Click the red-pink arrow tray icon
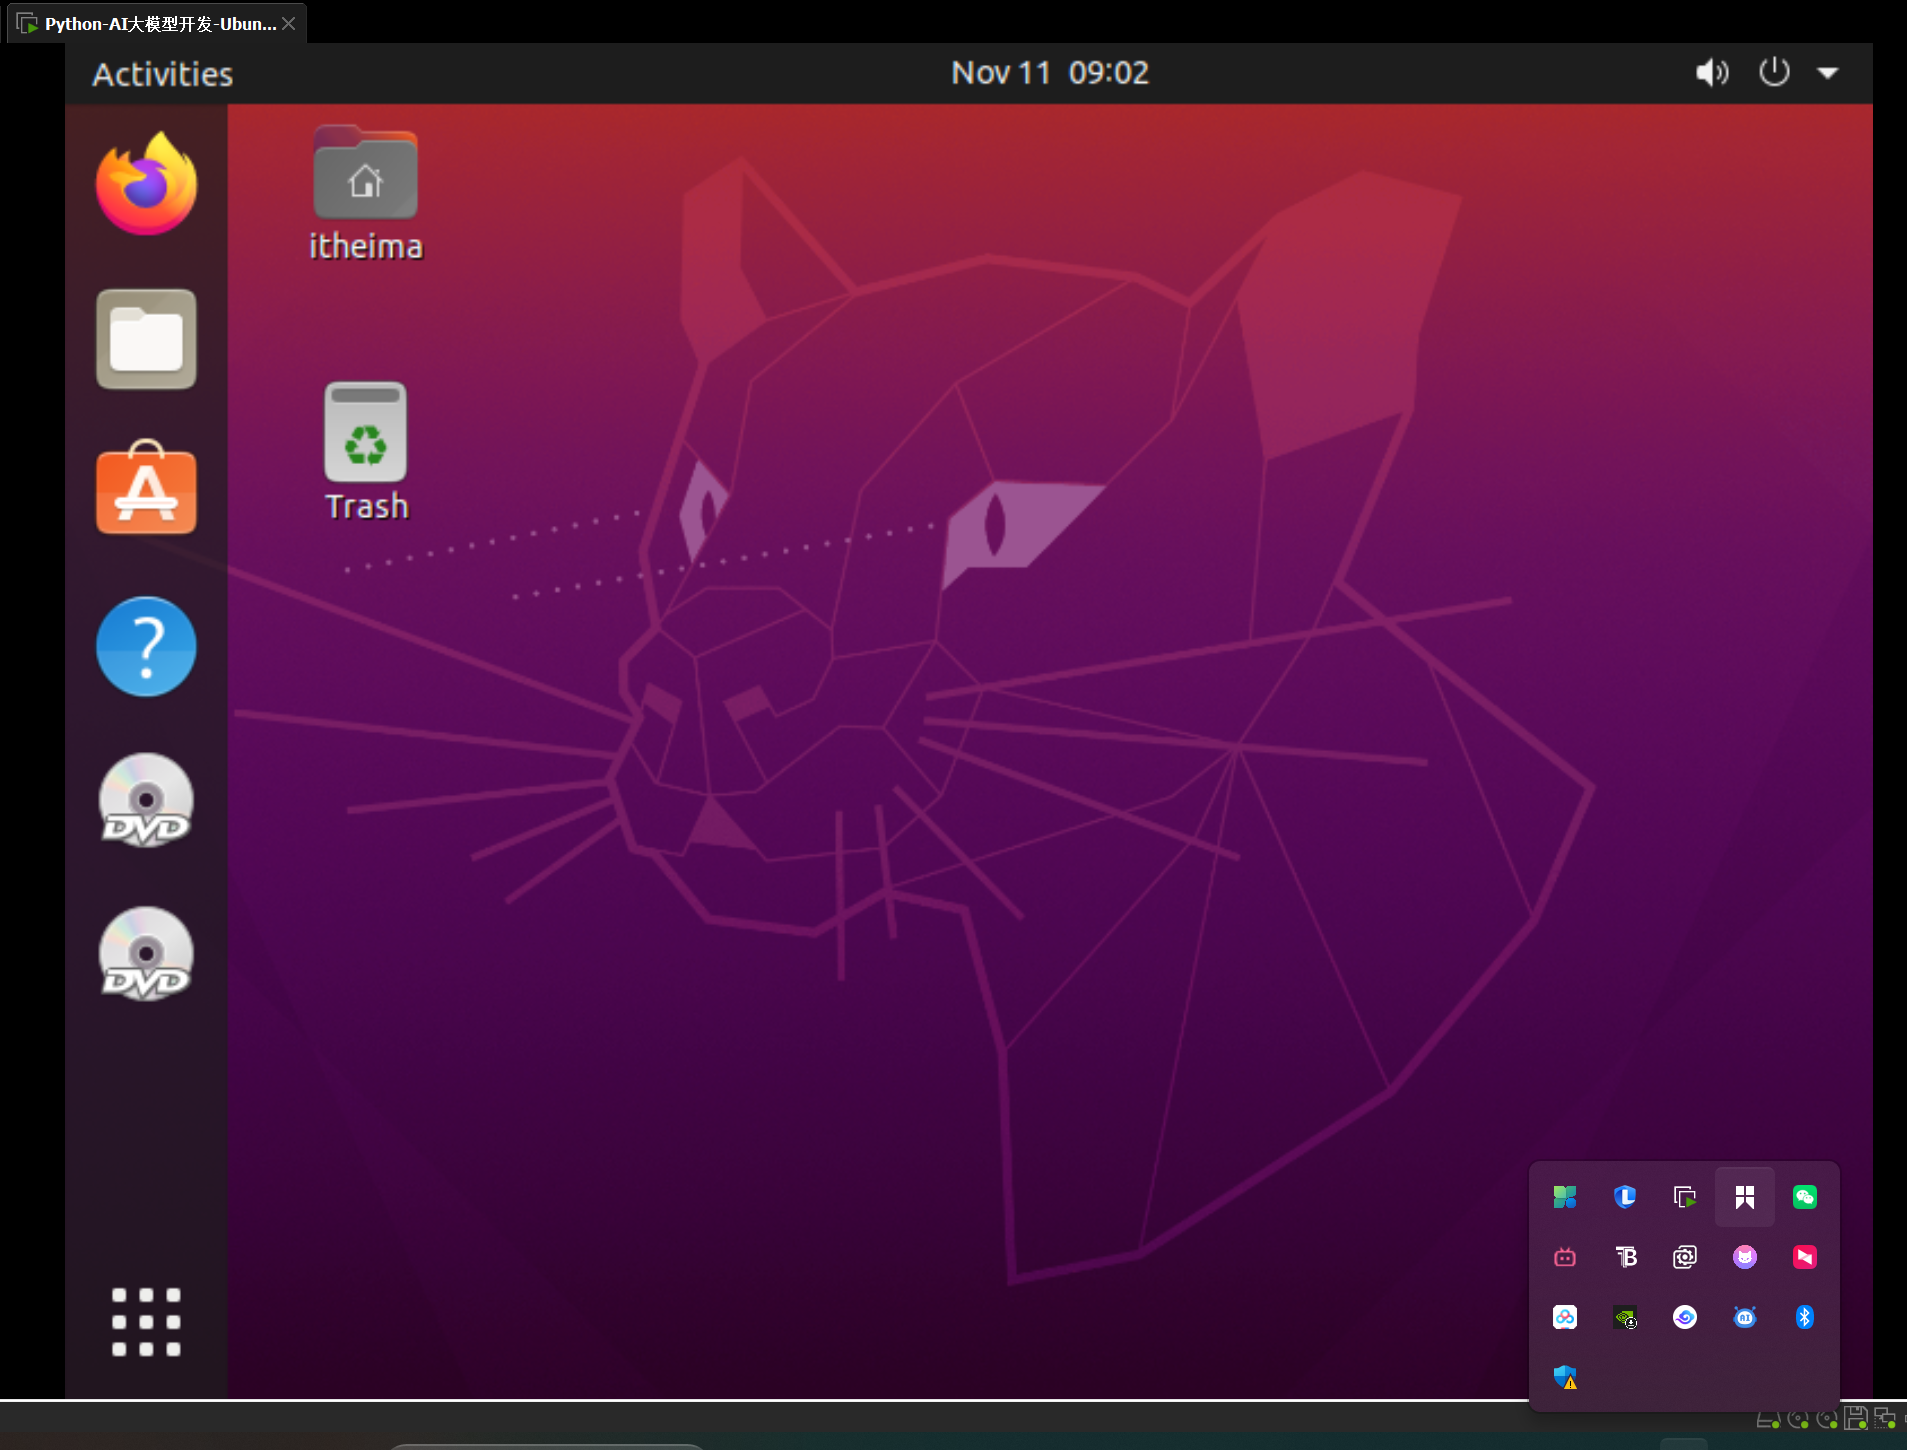1907x1450 pixels. (1805, 1257)
